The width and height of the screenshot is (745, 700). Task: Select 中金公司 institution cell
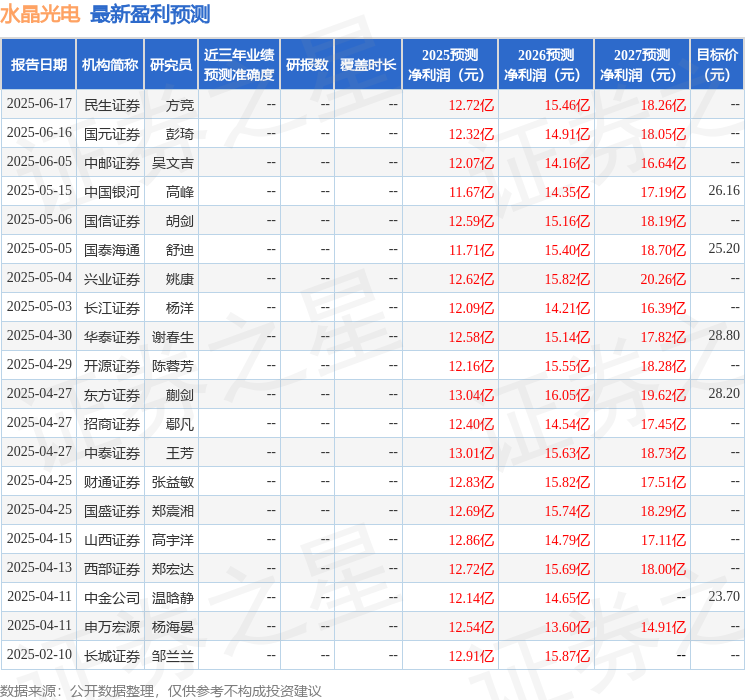pyautogui.click(x=112, y=598)
